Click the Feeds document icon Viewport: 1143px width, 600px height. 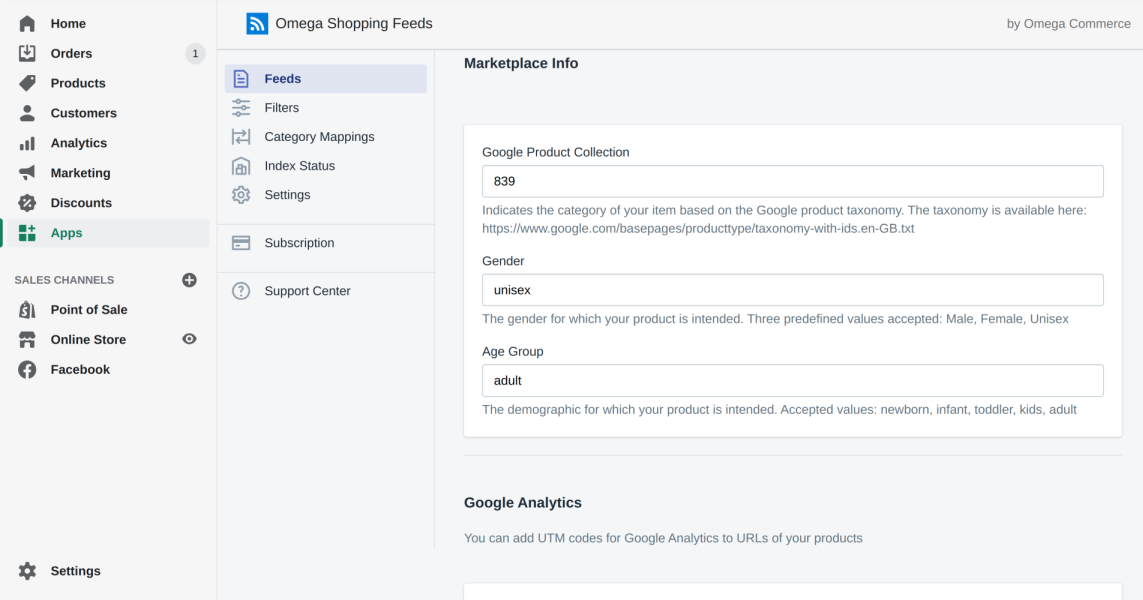tap(241, 79)
